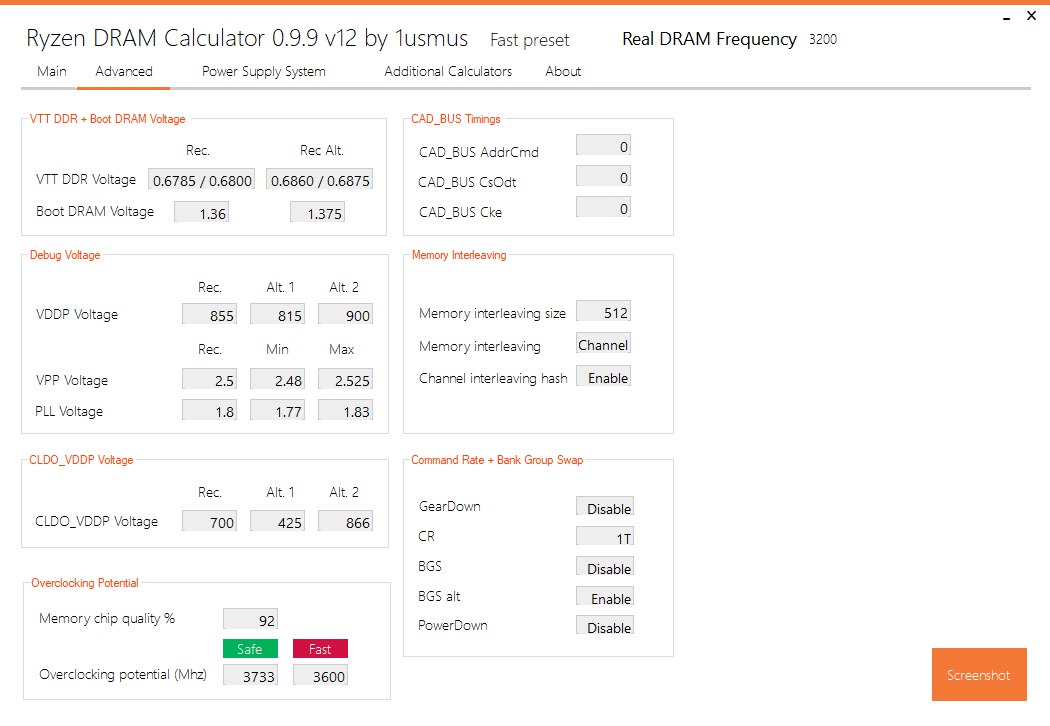Click CLDO_VDDP Alt. 2 value 866
This screenshot has width=1050, height=726.
tap(345, 521)
